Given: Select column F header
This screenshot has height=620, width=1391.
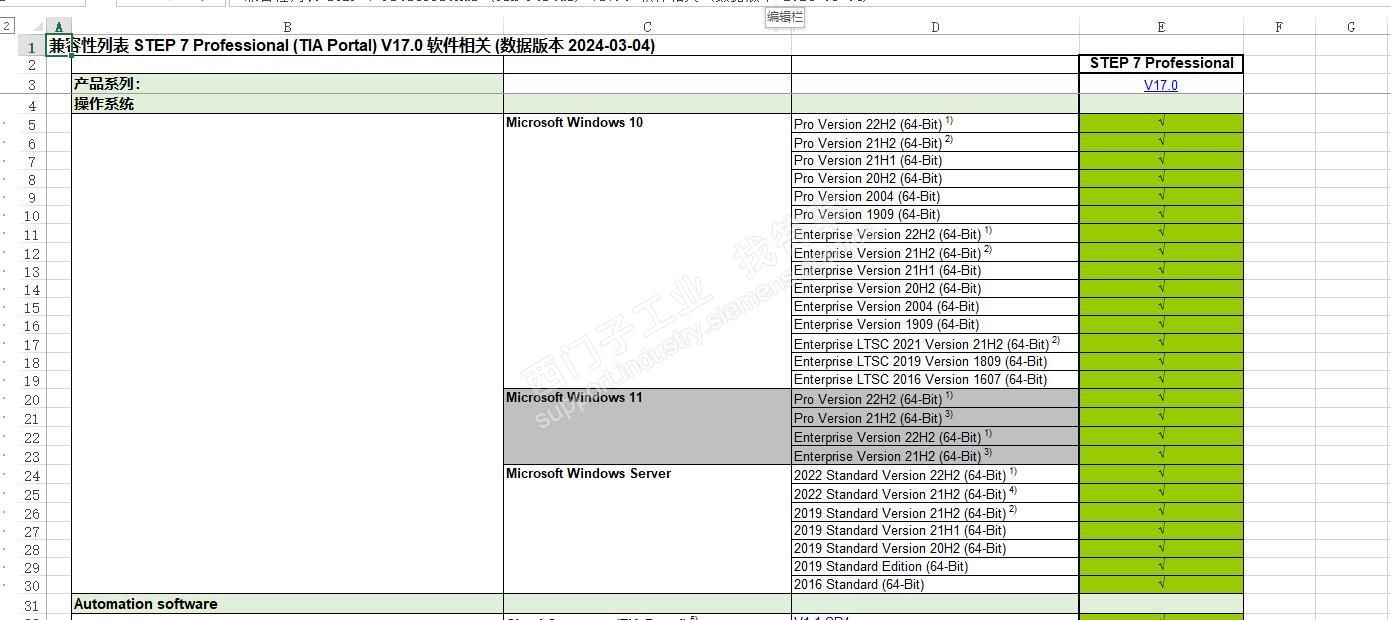Looking at the screenshot, I should coord(1279,27).
